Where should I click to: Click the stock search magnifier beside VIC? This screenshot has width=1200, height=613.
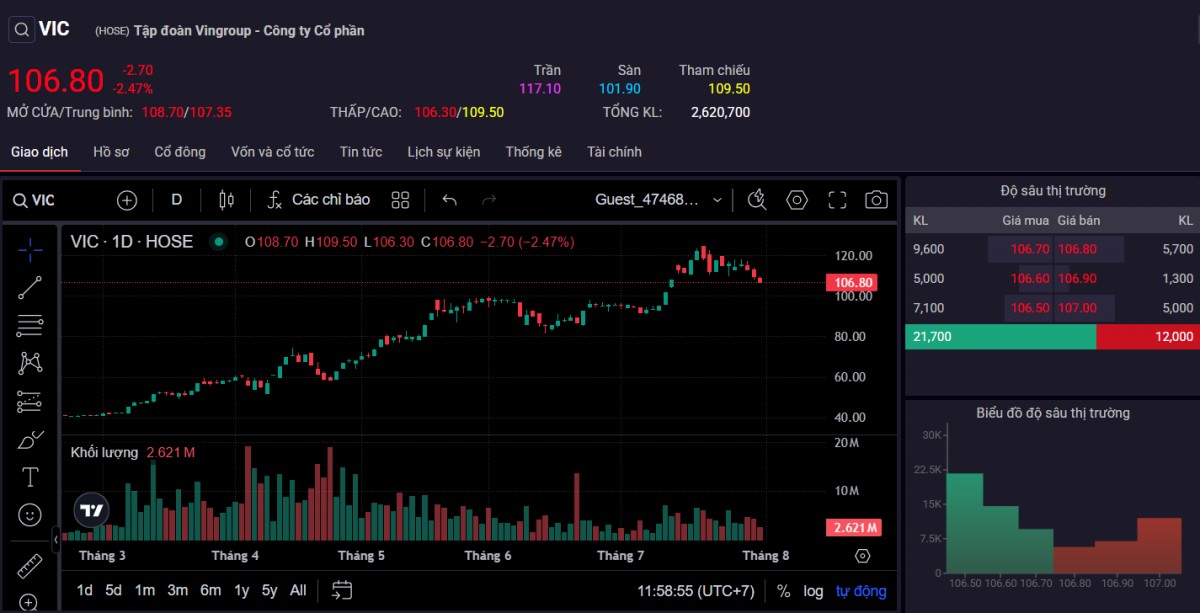point(21,30)
